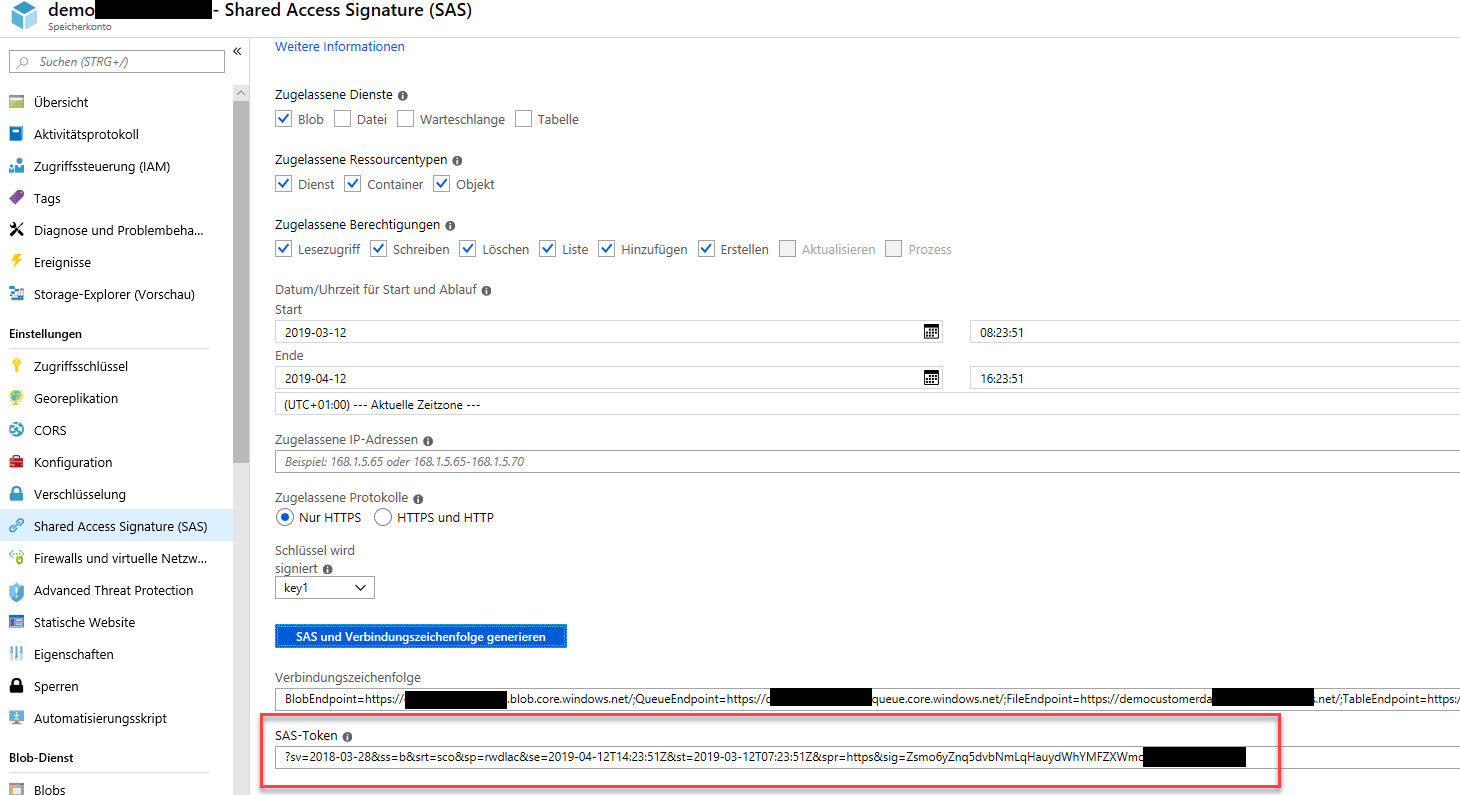Click the Ende time field 16:23:51
This screenshot has width=1460, height=795.
coord(1215,378)
